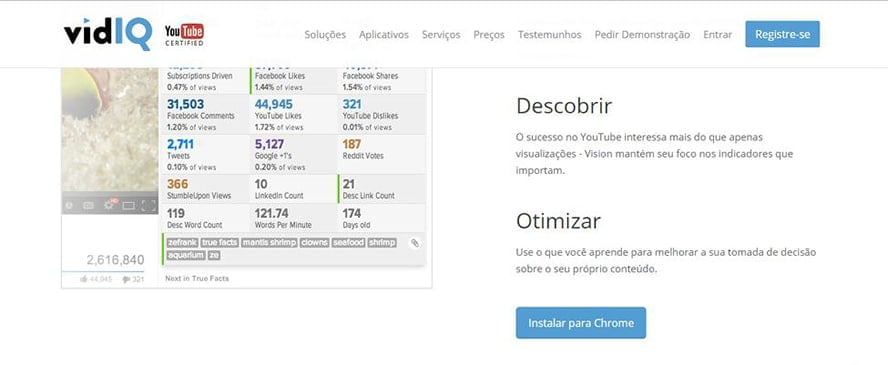View the Testemunhos page
888x365 pixels.
pos(549,35)
